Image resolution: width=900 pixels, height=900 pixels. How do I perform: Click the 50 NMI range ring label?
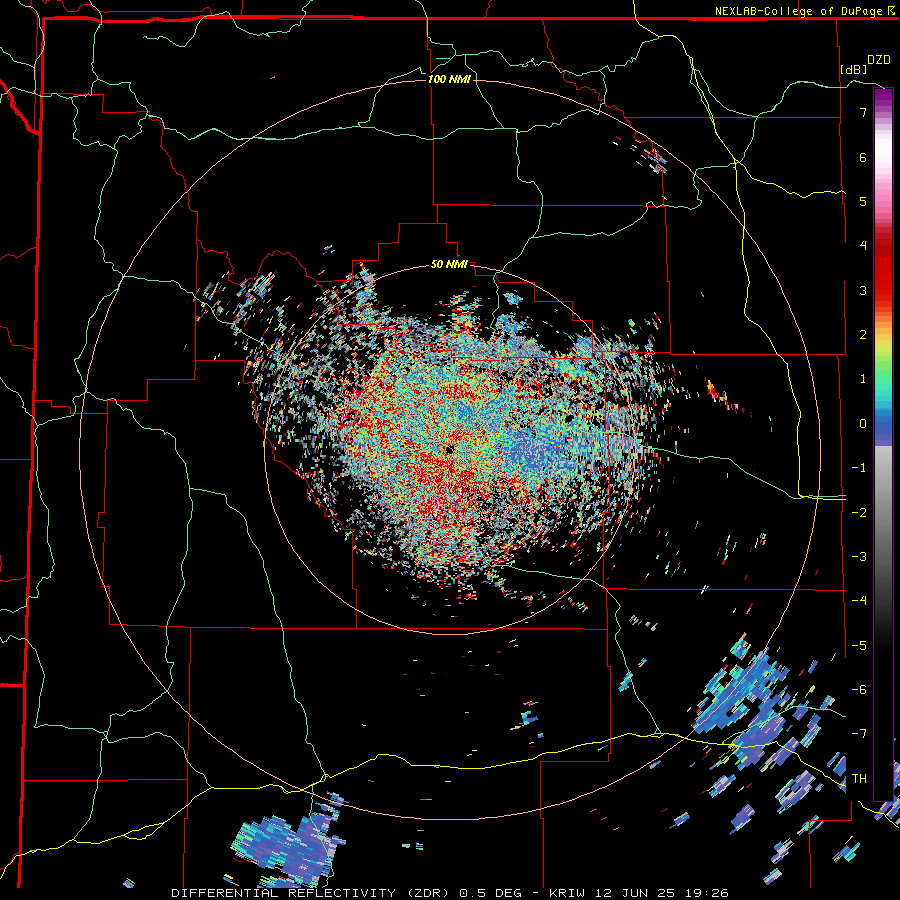tap(449, 265)
